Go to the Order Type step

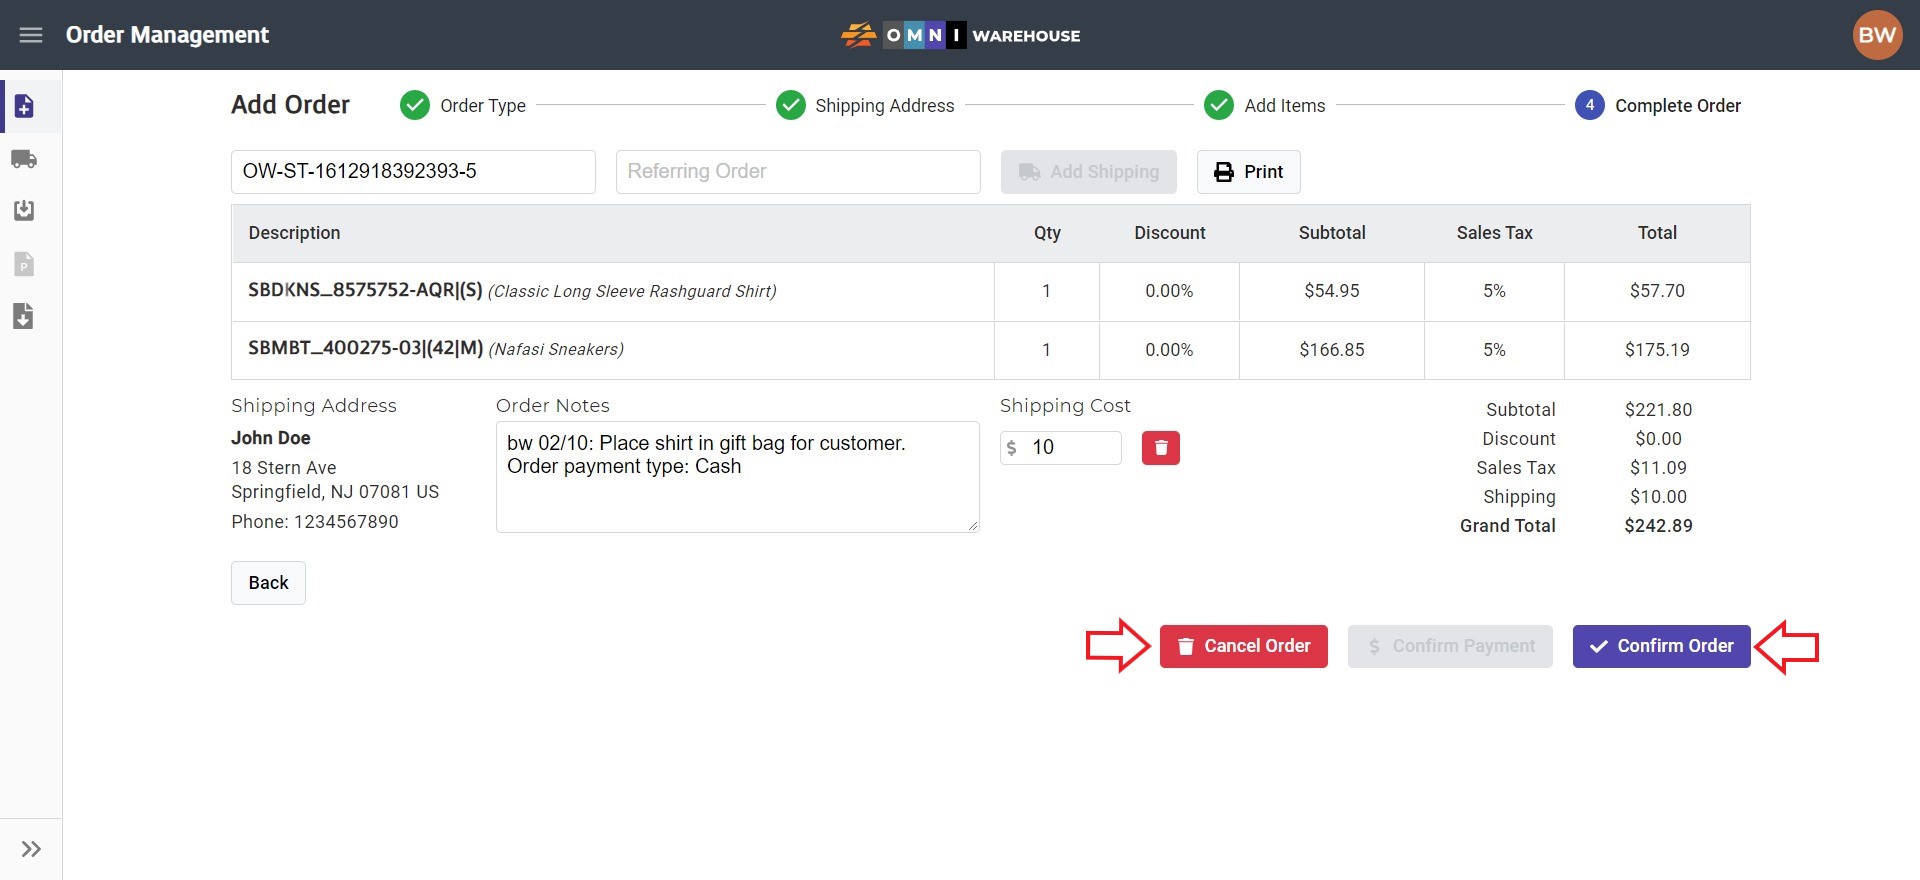pyautogui.click(x=463, y=105)
